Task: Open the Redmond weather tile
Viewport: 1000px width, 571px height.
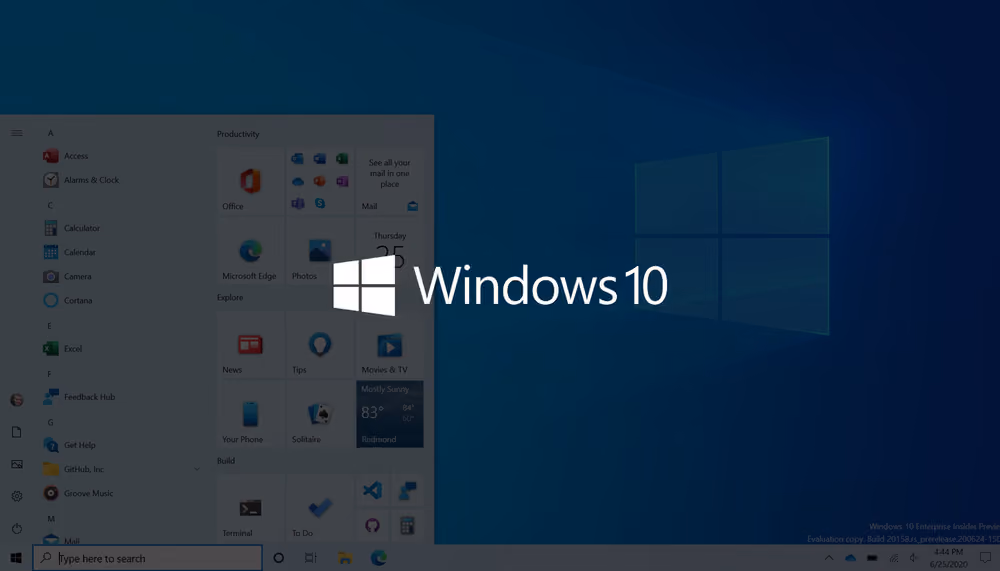Action: 390,414
